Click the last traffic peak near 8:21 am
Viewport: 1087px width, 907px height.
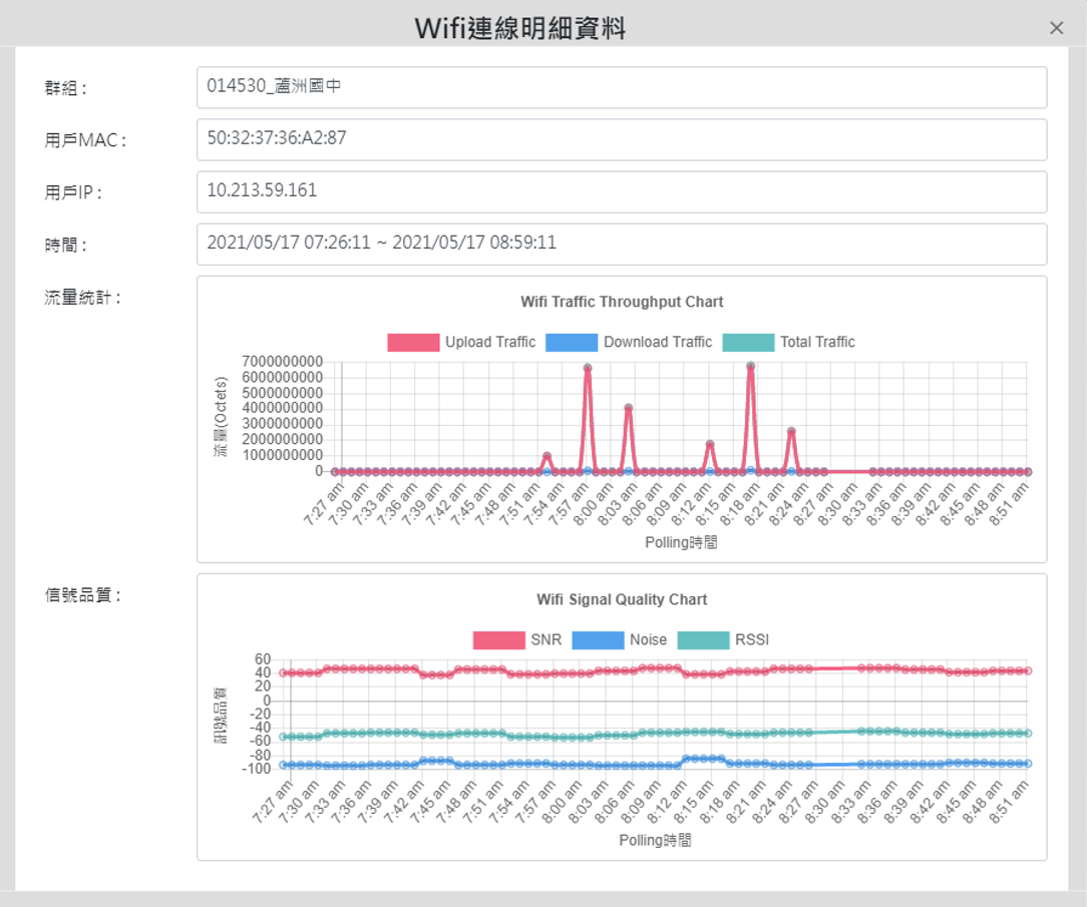click(791, 431)
